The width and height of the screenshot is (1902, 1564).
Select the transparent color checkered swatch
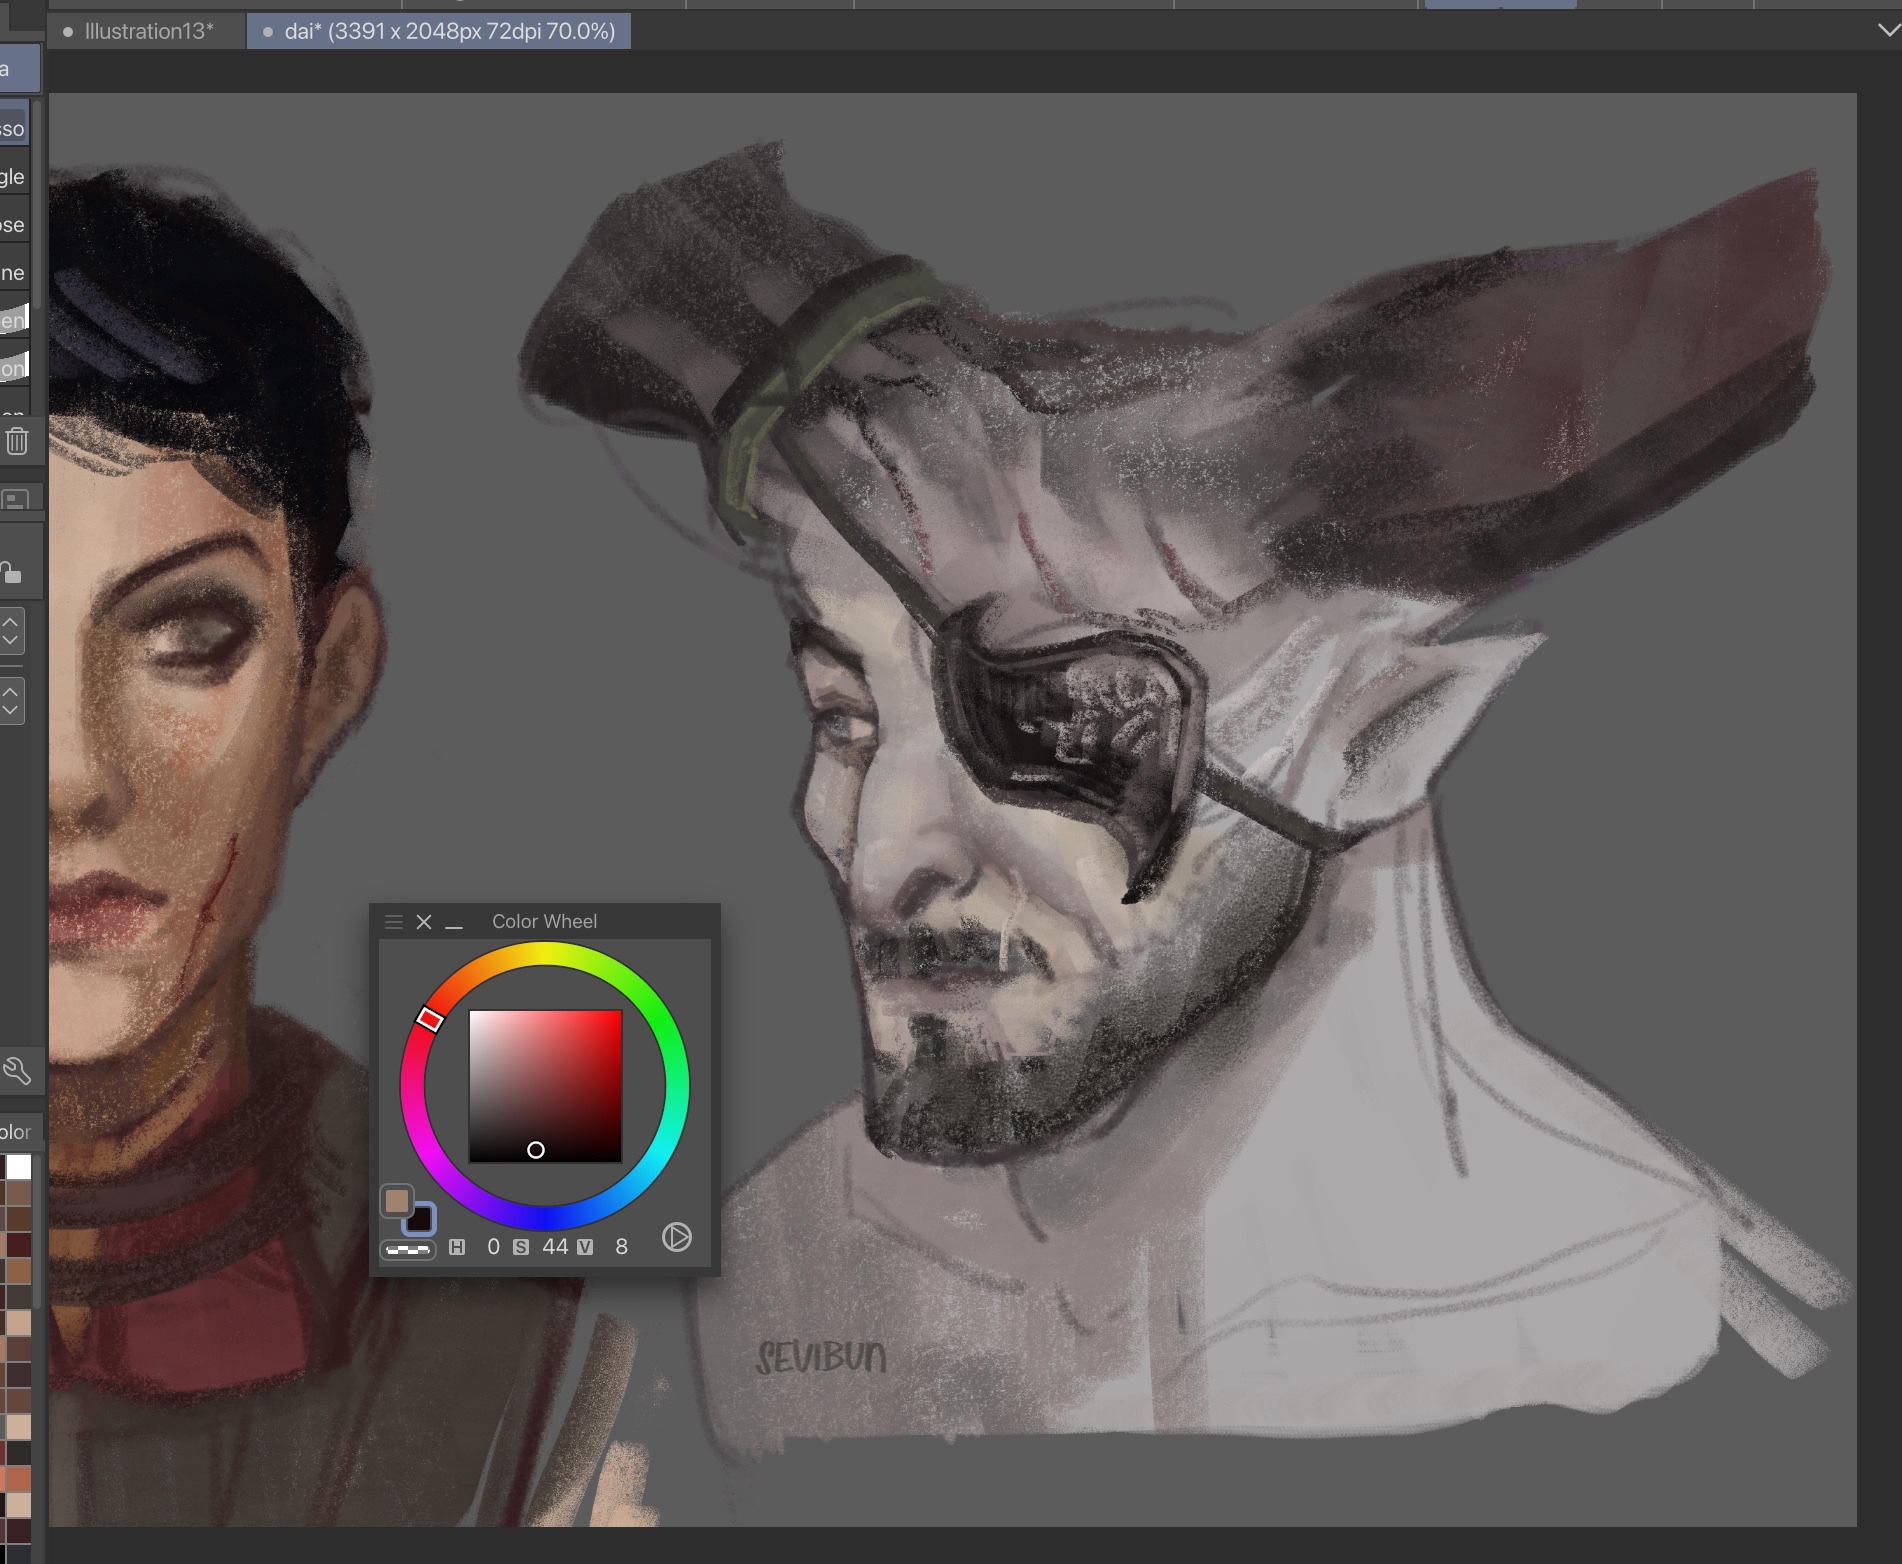408,1249
